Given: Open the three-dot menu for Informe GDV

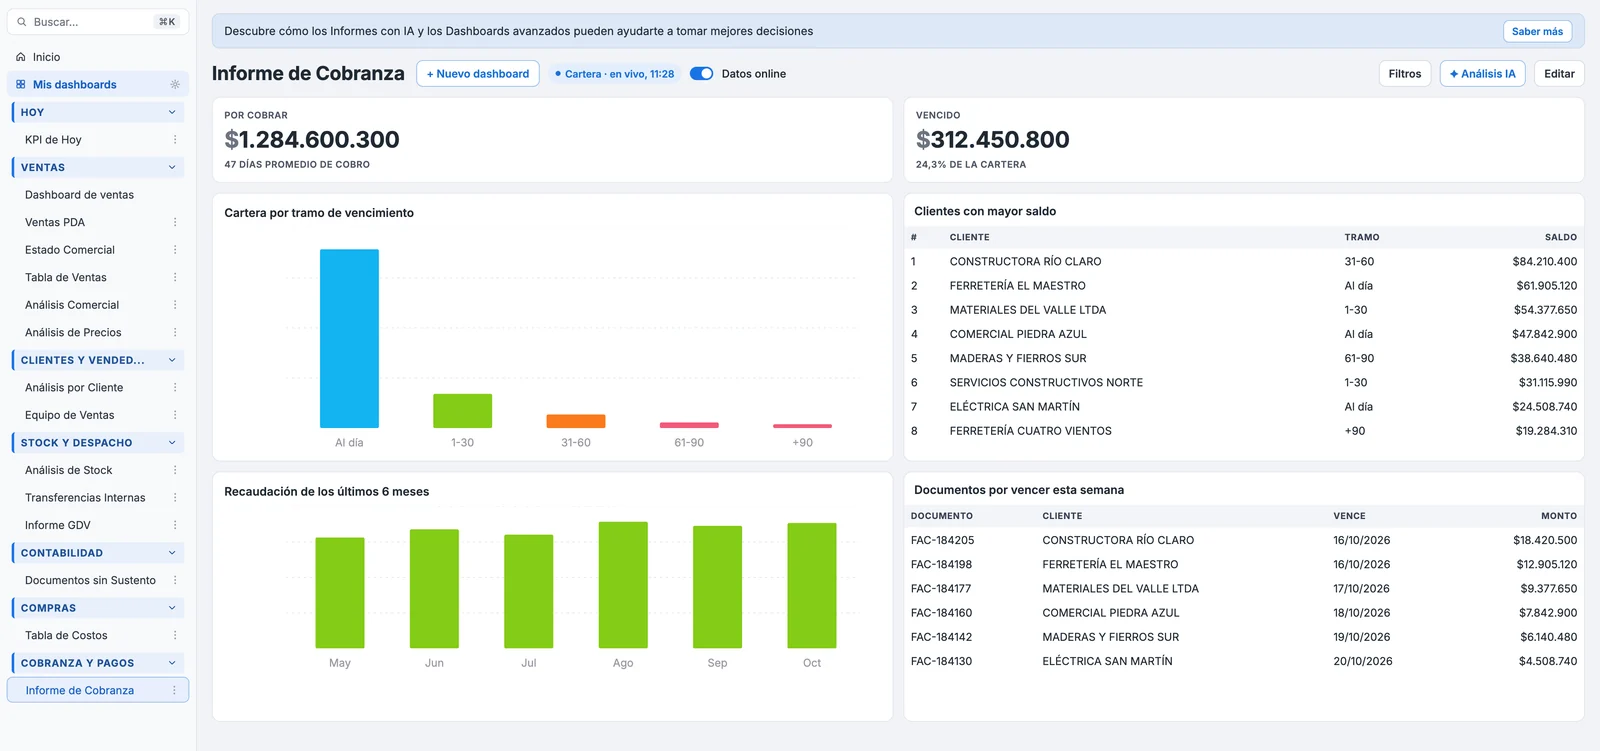Looking at the screenshot, I should (175, 525).
